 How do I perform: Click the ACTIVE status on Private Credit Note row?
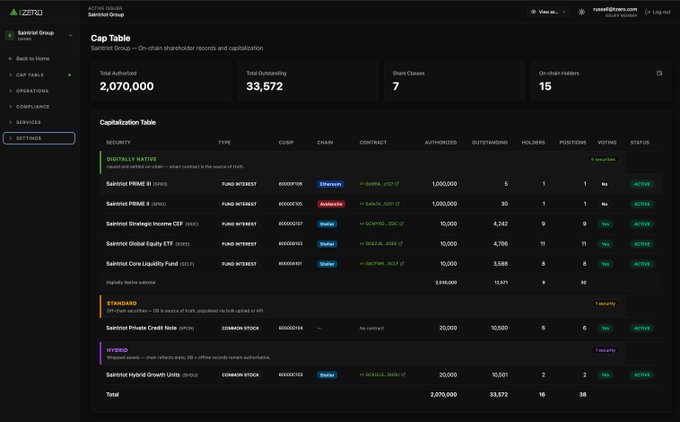click(642, 328)
